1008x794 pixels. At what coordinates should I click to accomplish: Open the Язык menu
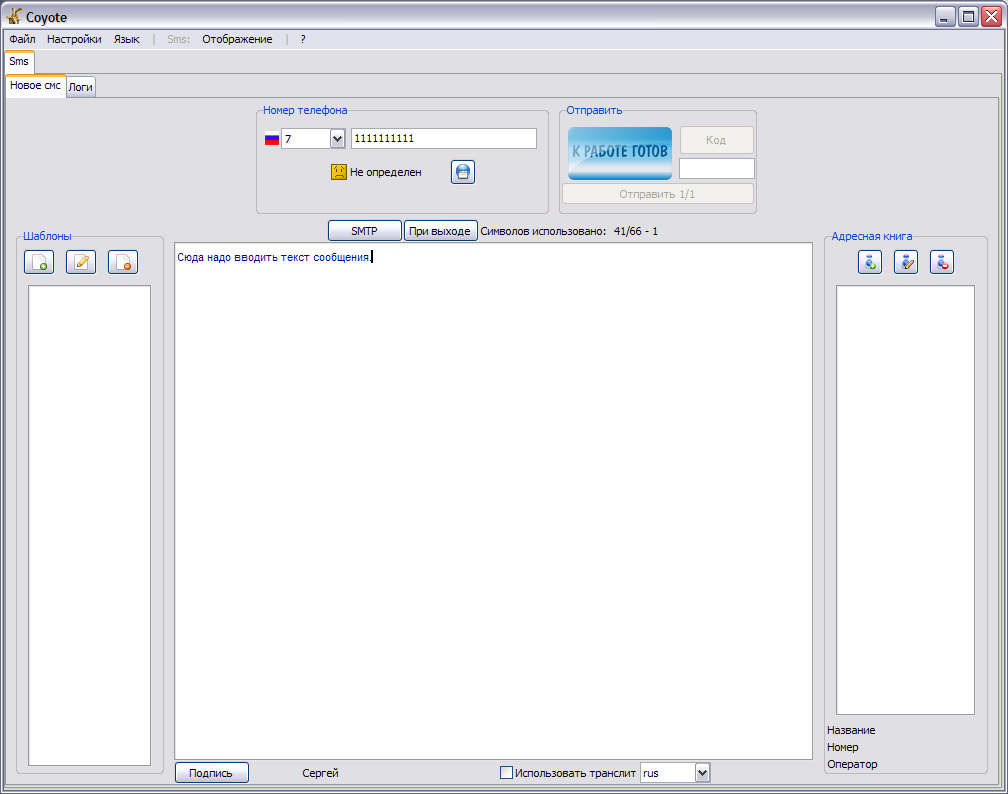(x=127, y=39)
